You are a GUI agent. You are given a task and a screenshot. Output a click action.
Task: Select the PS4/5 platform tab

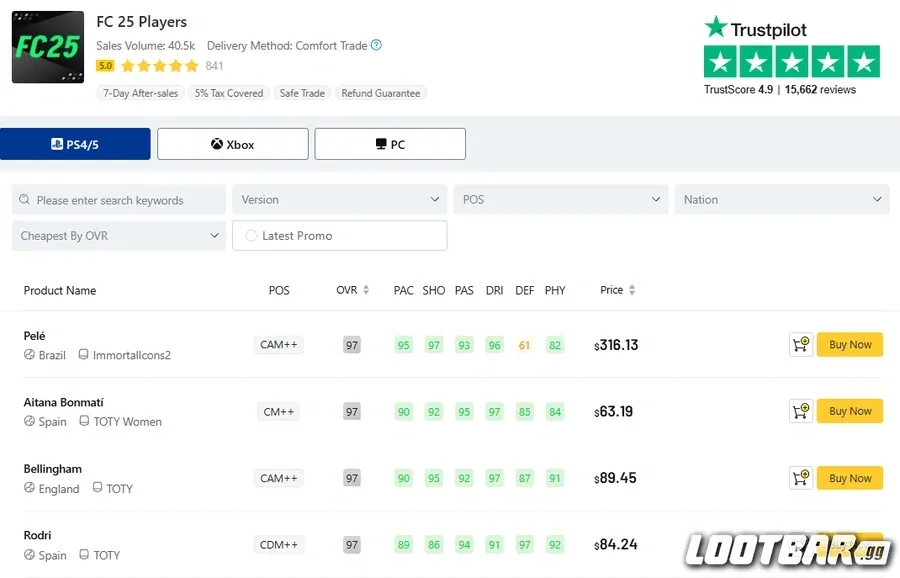pyautogui.click(x=75, y=144)
